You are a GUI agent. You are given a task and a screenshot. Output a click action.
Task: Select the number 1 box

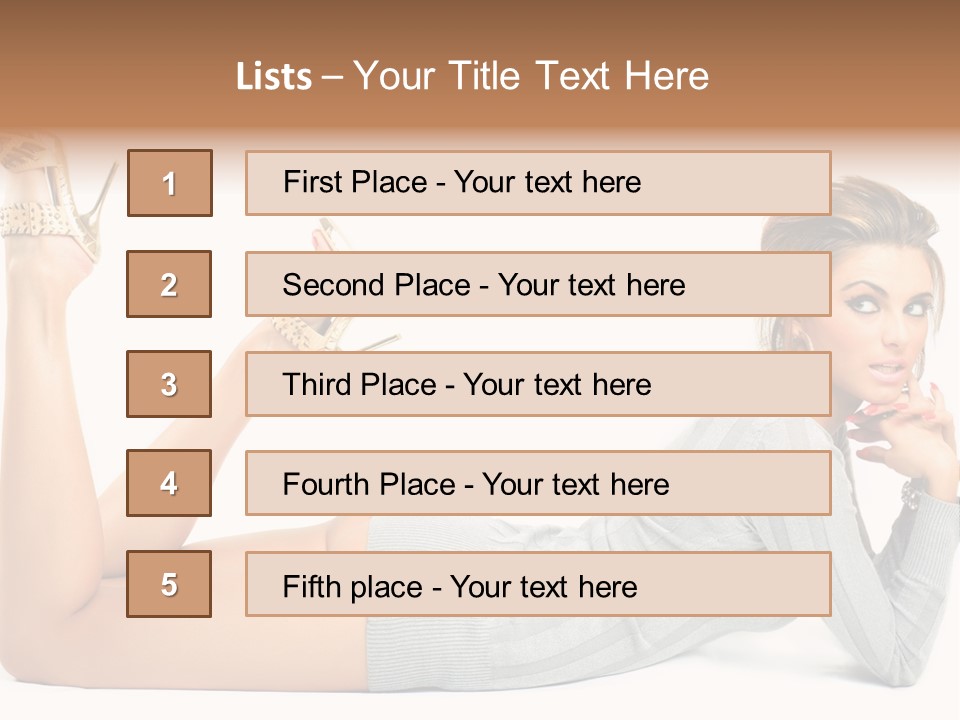(x=170, y=183)
